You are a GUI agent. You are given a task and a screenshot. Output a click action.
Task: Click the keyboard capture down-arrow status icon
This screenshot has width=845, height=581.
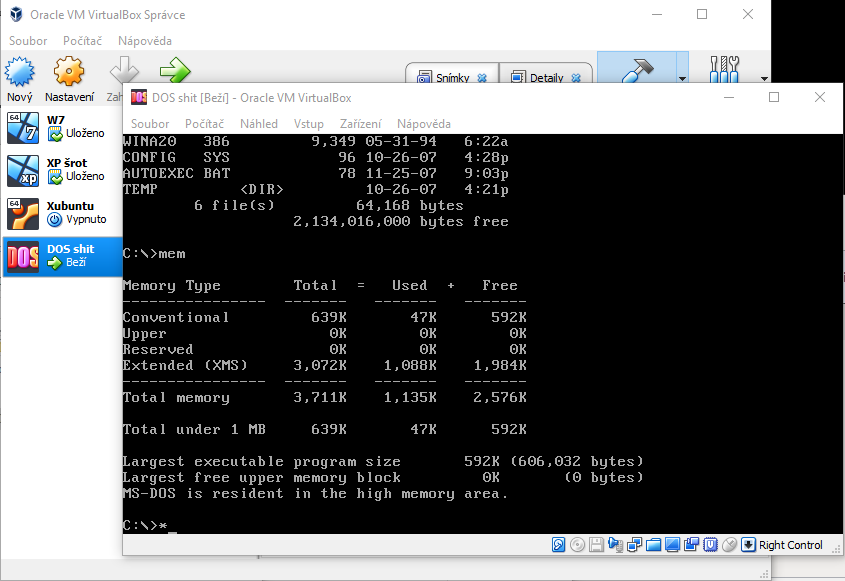(748, 545)
